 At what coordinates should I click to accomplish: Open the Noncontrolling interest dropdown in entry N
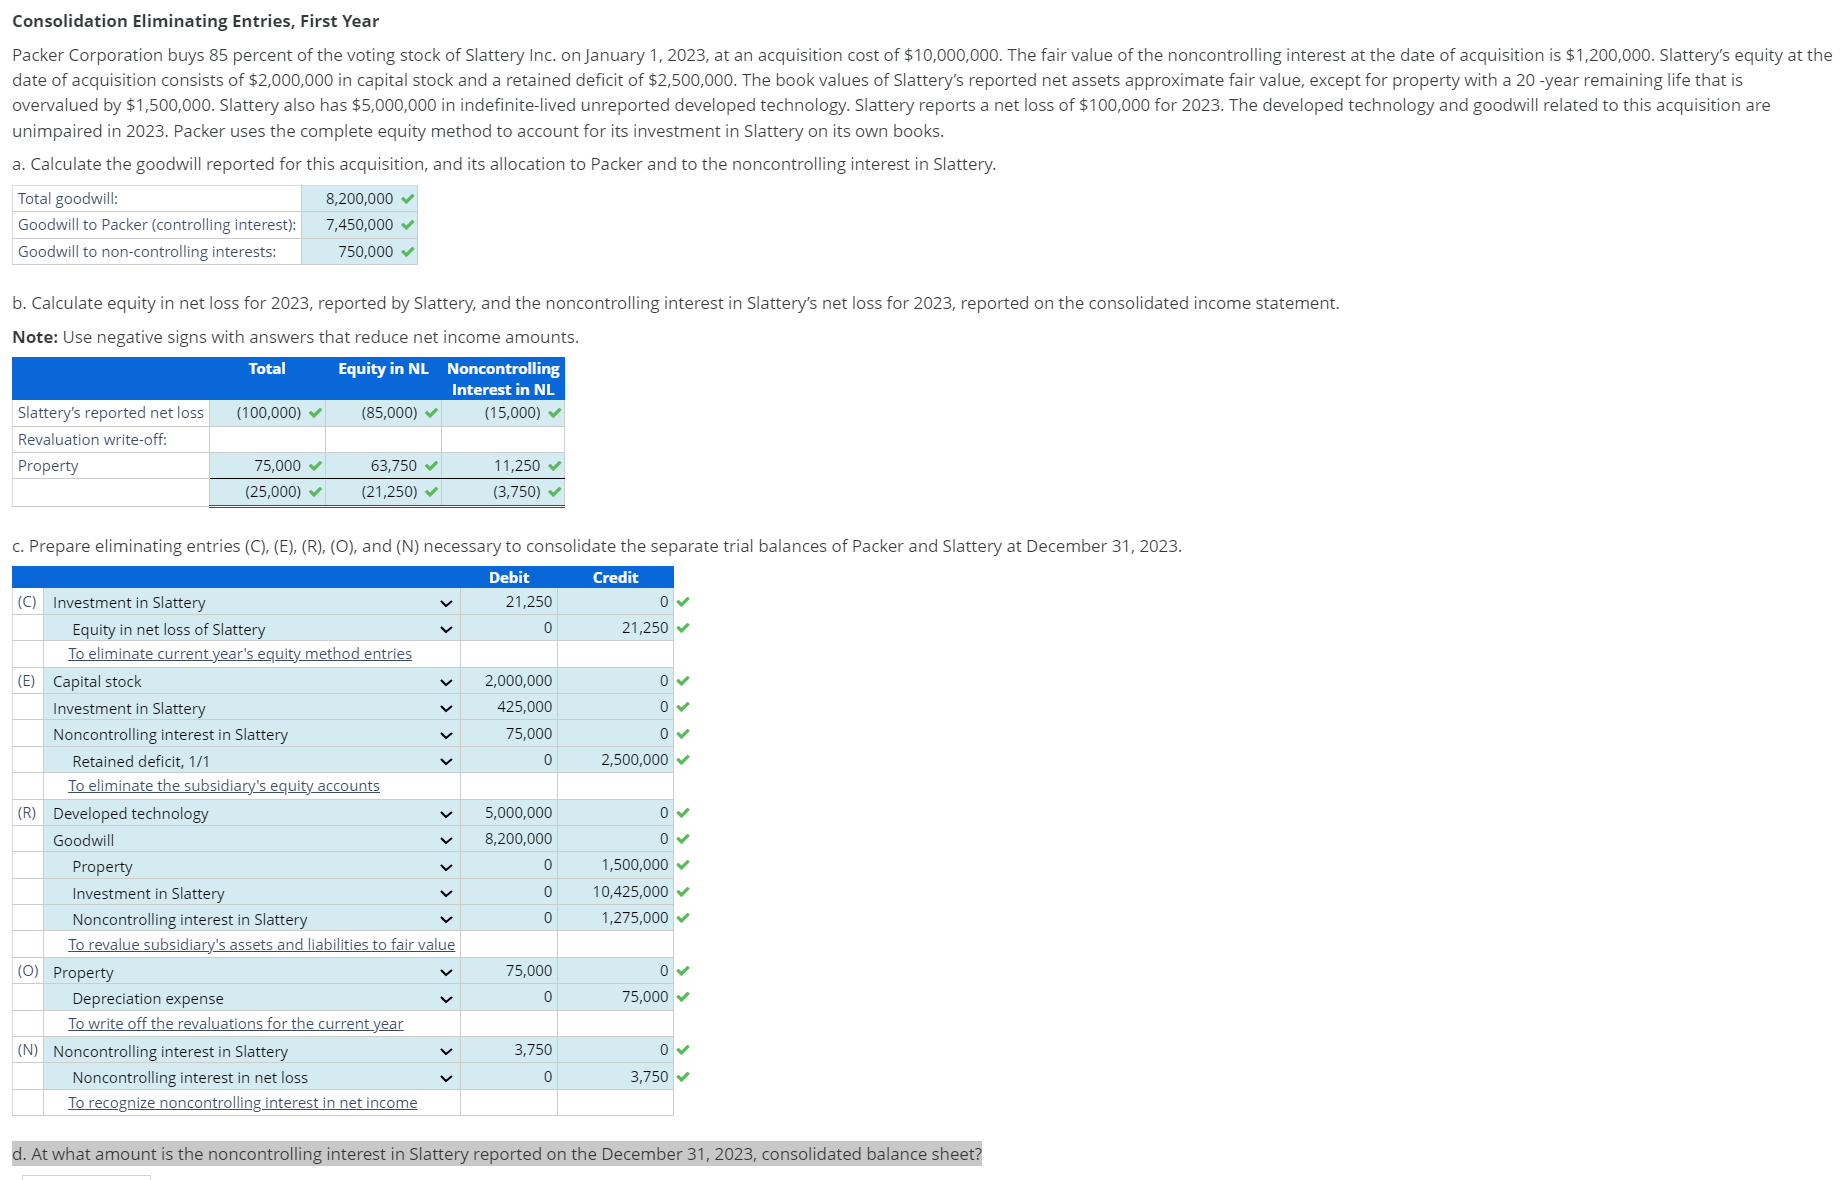click(445, 1050)
